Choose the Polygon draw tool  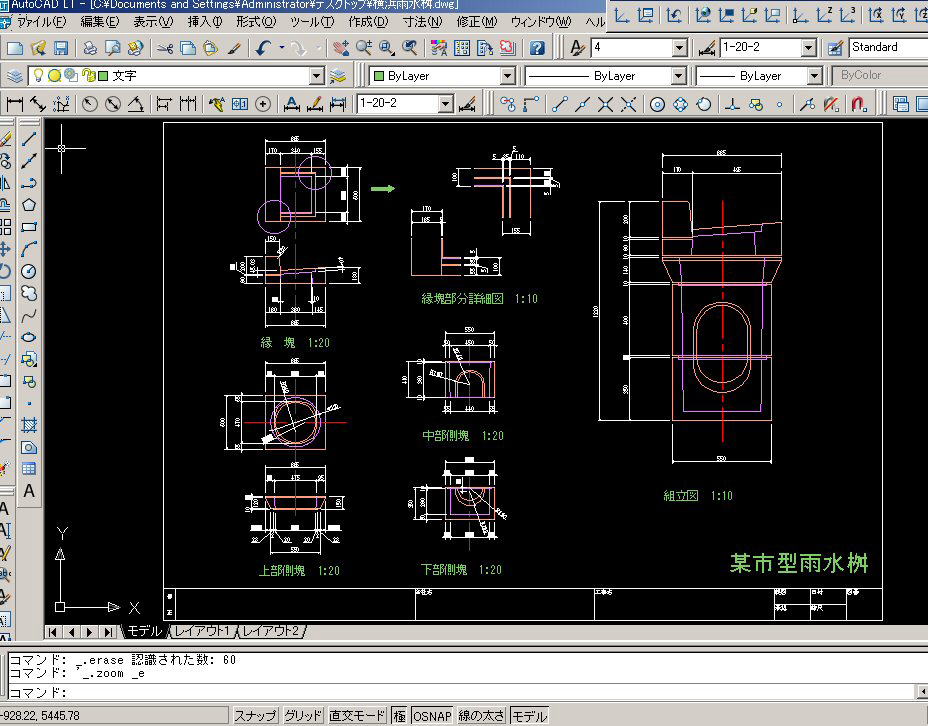[29, 205]
